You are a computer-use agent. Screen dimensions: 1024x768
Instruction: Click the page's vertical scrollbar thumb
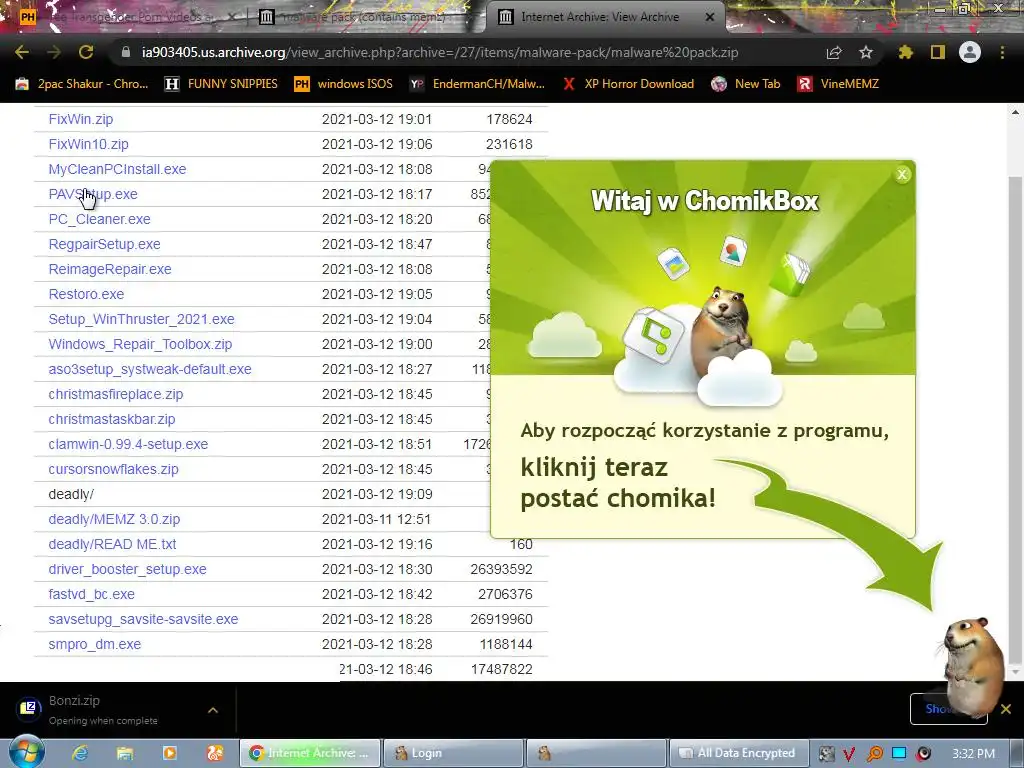click(x=1014, y=418)
